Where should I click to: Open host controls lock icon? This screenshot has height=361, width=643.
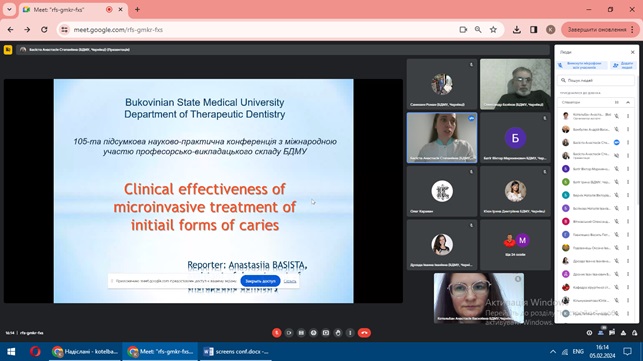click(x=634, y=333)
